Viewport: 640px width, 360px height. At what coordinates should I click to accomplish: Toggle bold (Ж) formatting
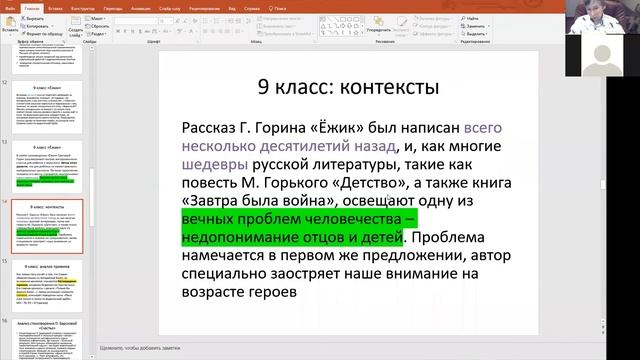click(118, 31)
